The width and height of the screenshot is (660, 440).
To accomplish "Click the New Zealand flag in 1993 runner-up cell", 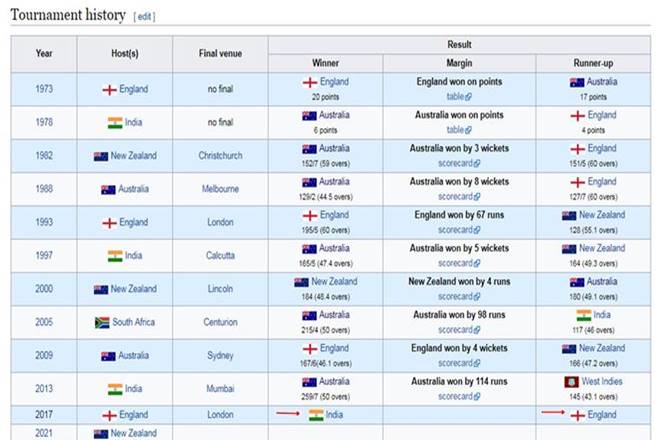I will 569,216.
